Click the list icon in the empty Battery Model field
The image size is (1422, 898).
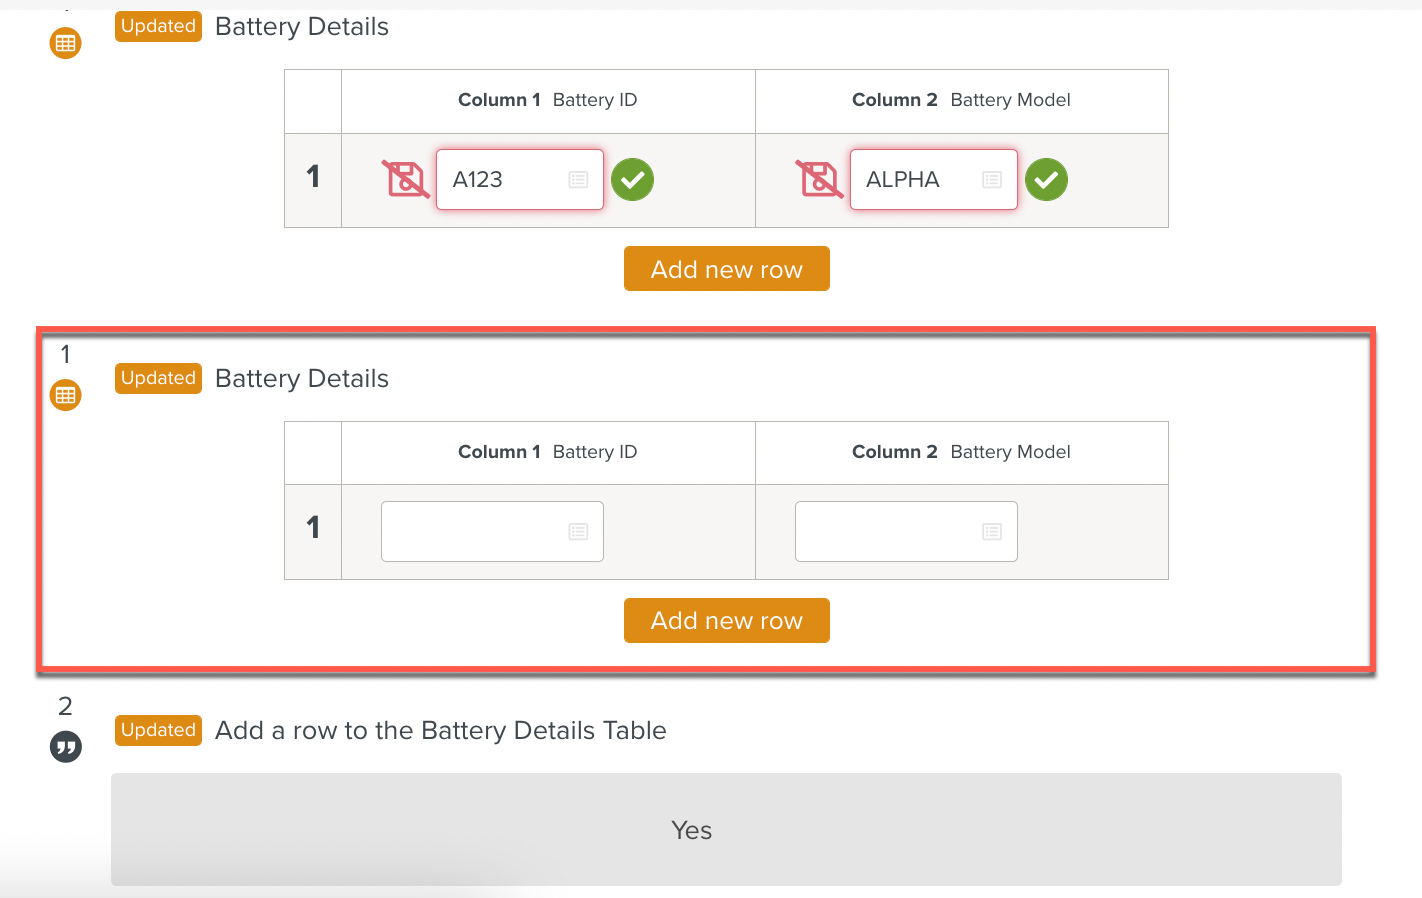992,532
